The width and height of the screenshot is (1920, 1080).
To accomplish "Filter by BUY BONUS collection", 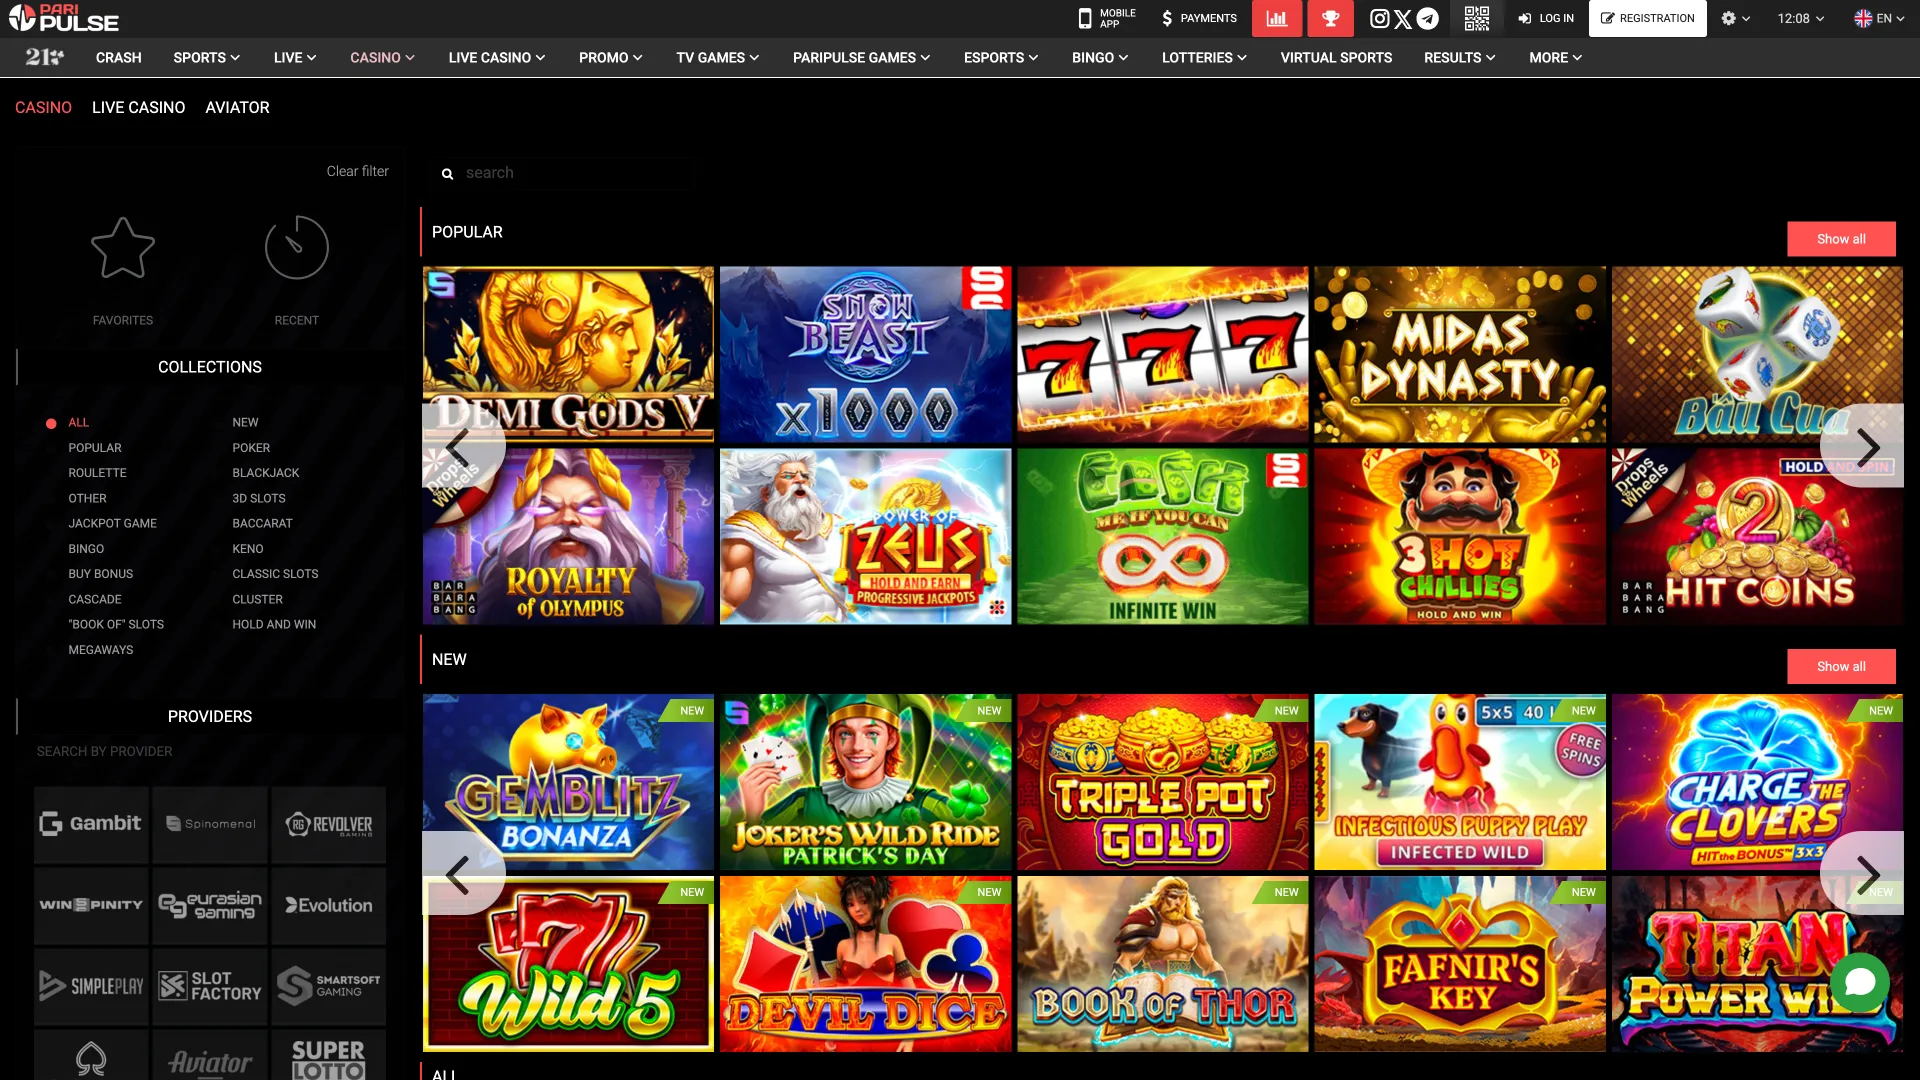I will (x=100, y=574).
